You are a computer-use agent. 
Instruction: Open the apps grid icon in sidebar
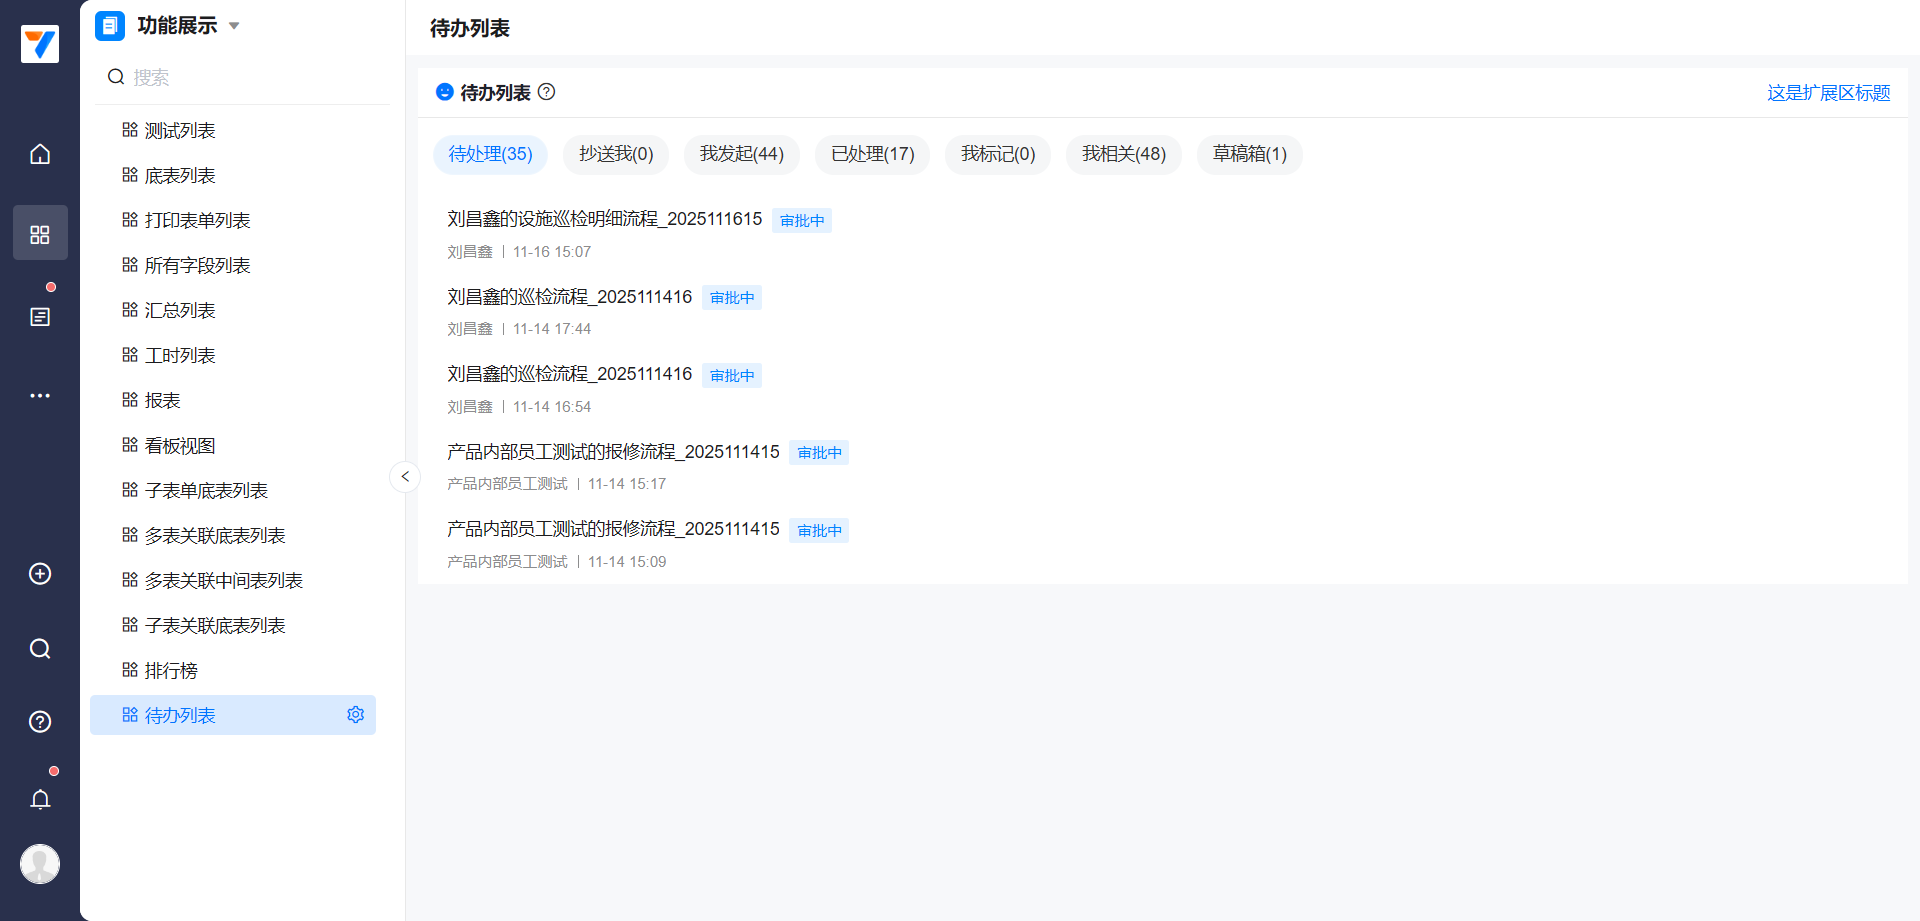click(40, 234)
